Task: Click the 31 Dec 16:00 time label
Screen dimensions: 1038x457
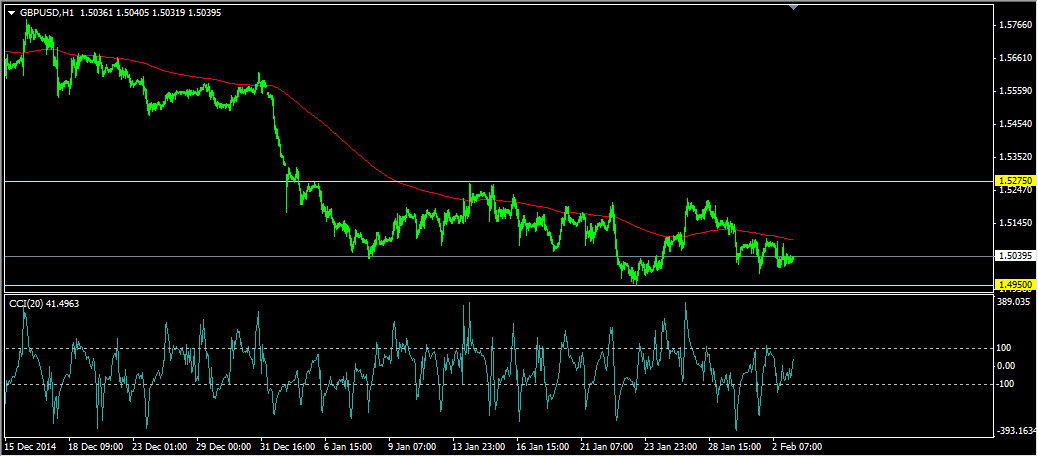Action: (x=288, y=447)
